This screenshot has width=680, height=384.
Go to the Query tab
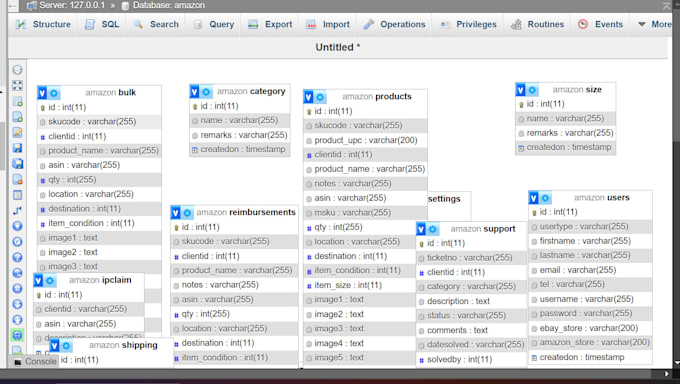[214, 24]
